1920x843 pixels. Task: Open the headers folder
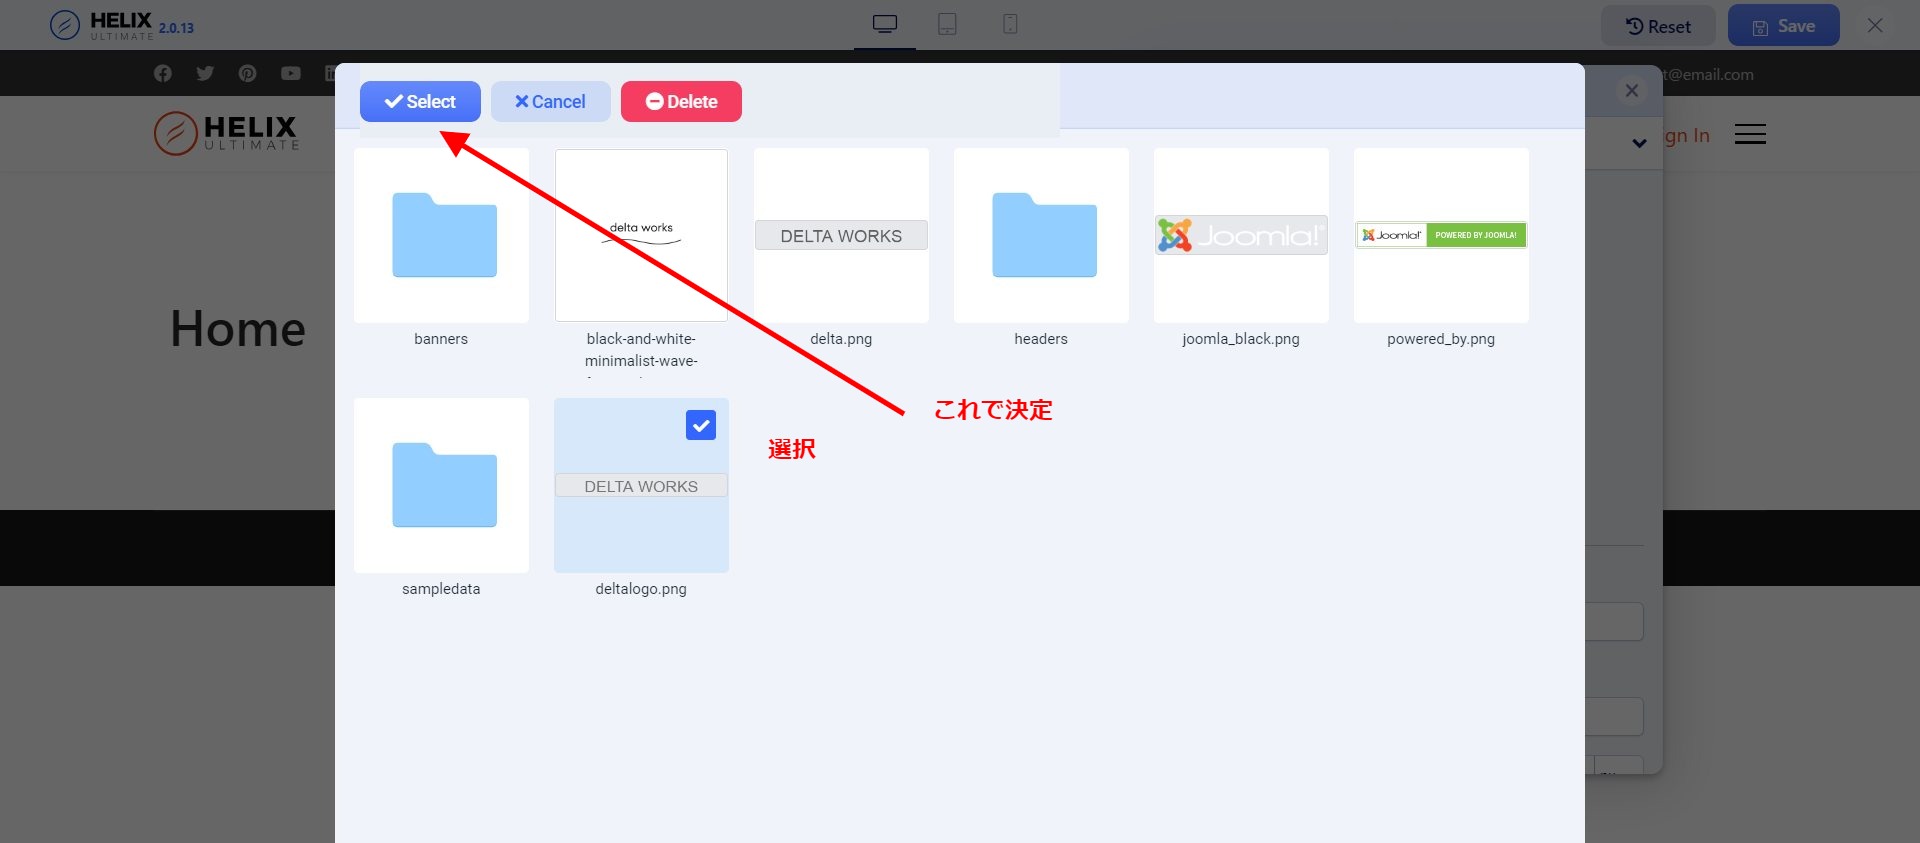(1041, 236)
